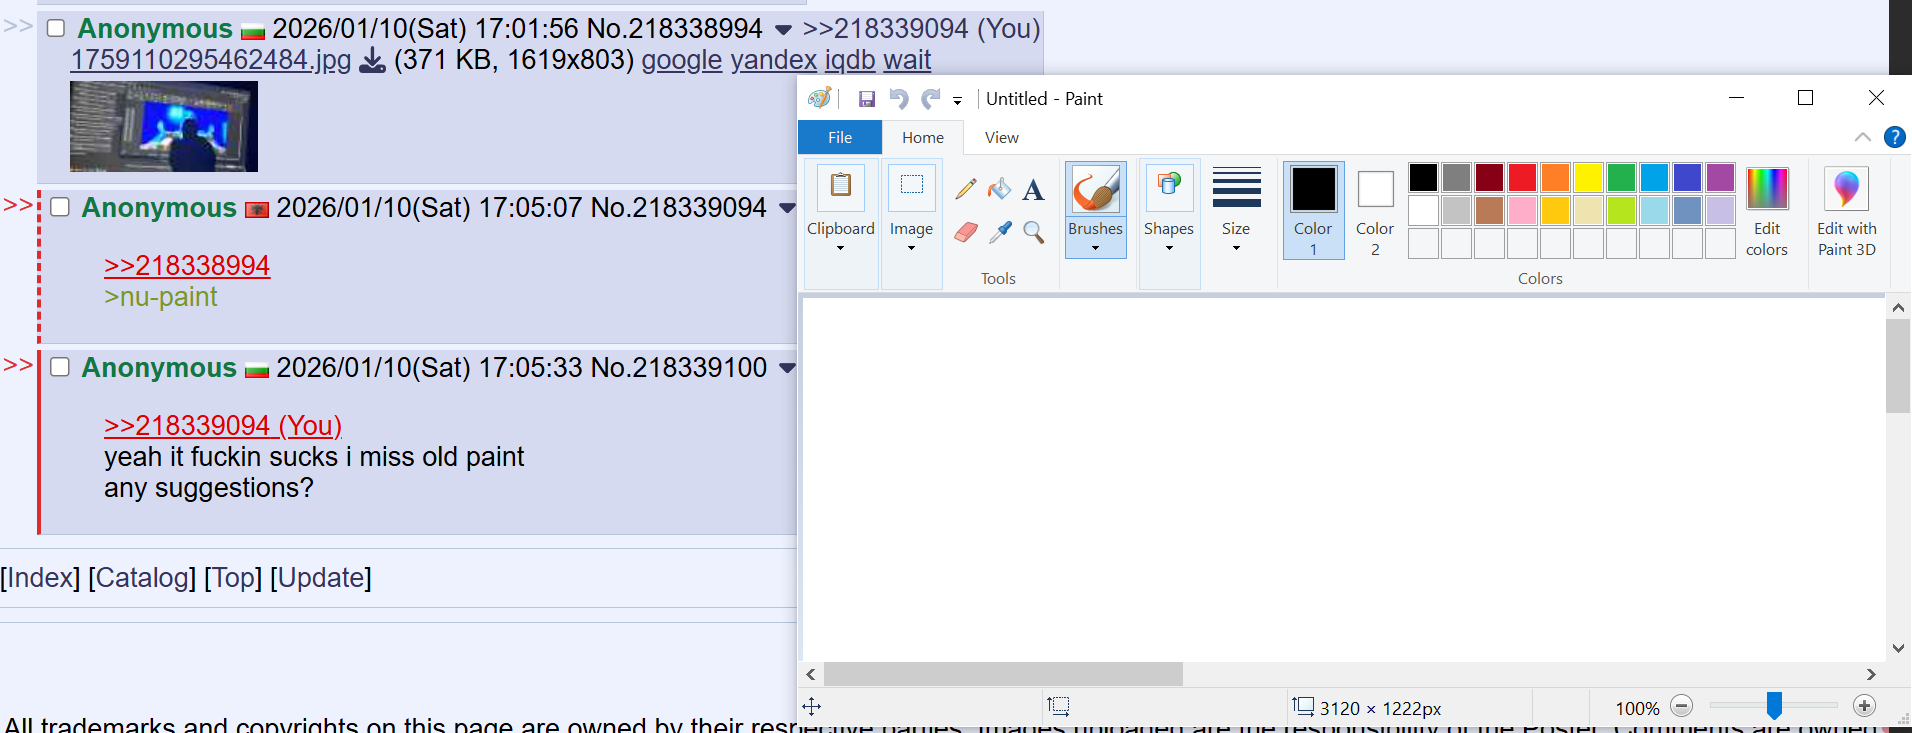Open Customize Quick Access Toolbar dropdown
Viewport: 1912px width, 733px height.
pyautogui.click(x=957, y=100)
